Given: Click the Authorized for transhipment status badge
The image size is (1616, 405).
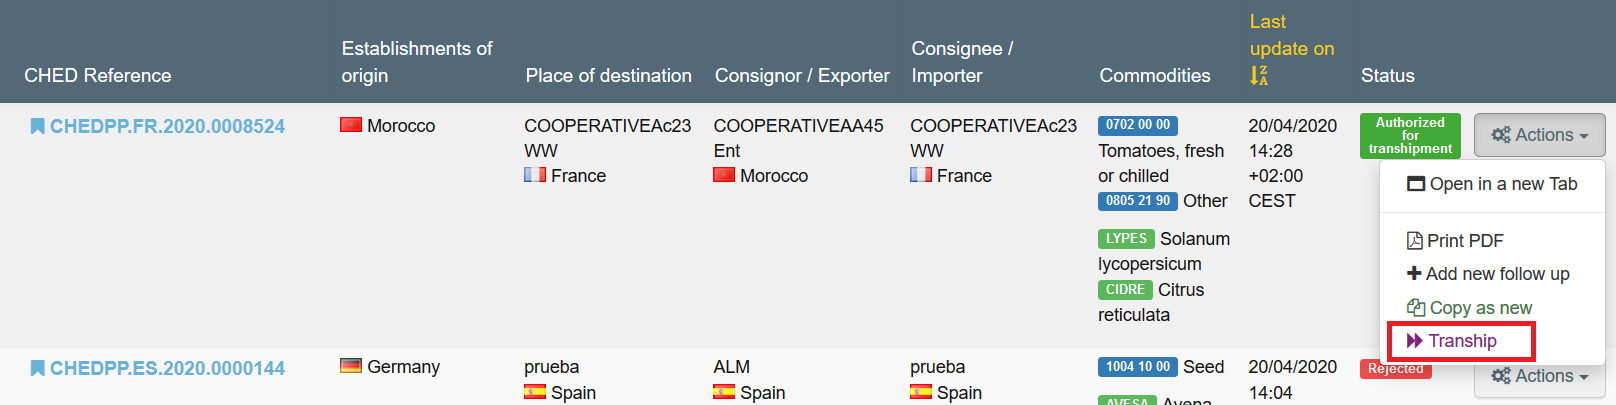Looking at the screenshot, I should pos(1410,135).
